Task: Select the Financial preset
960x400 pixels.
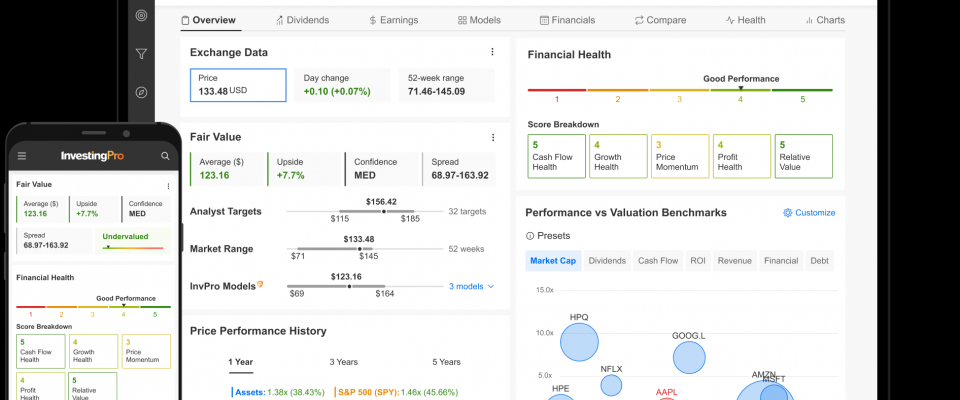Action: (x=781, y=261)
